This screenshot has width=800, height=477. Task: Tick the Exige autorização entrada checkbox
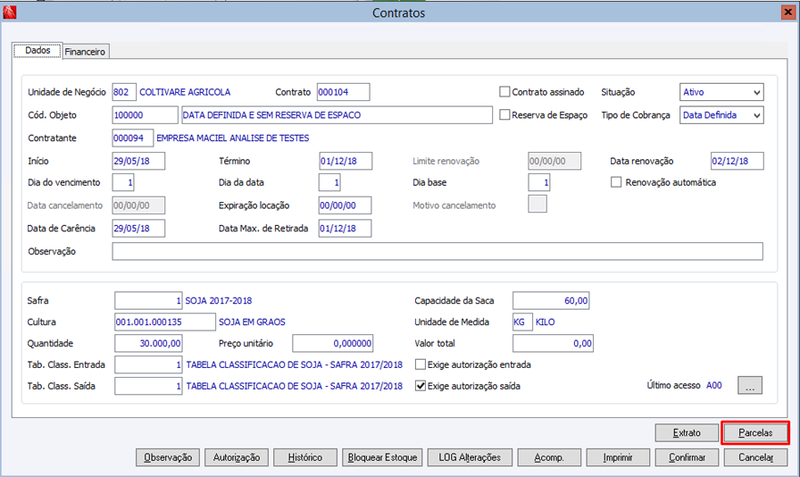(x=420, y=364)
